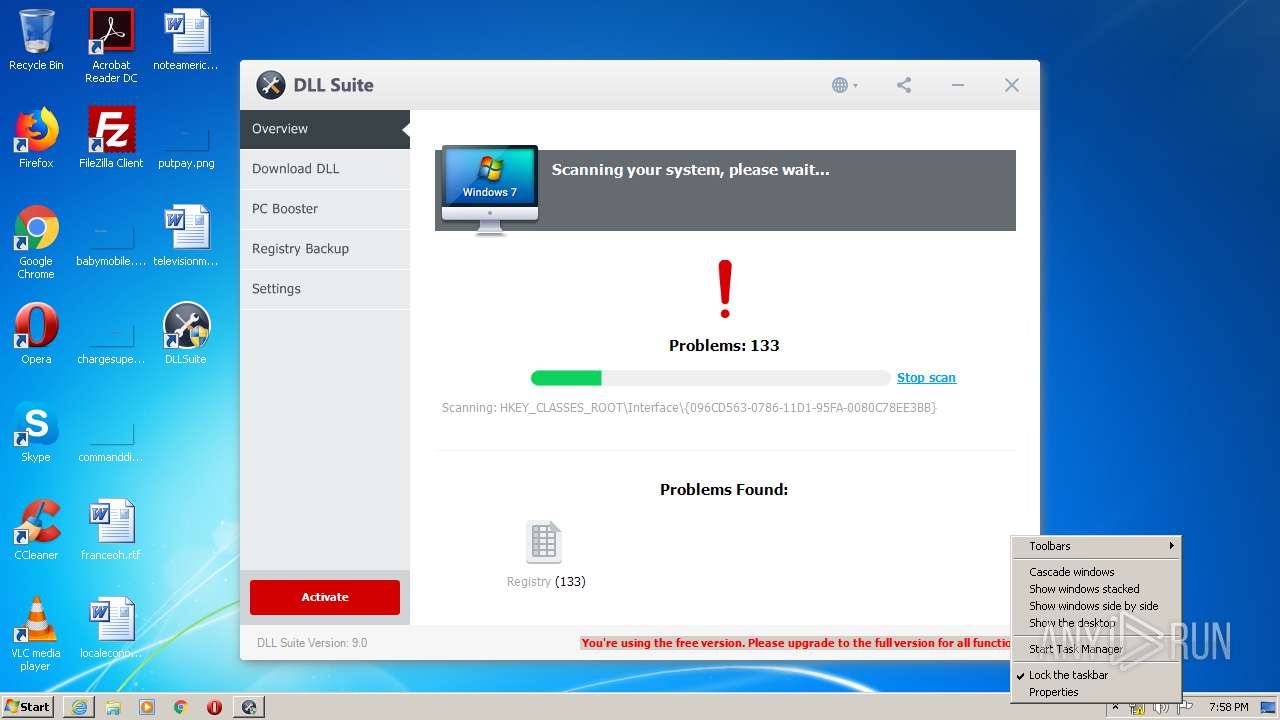1280x720 pixels.
Task: Open the Firefox desktop shortcut
Action: [x=36, y=138]
